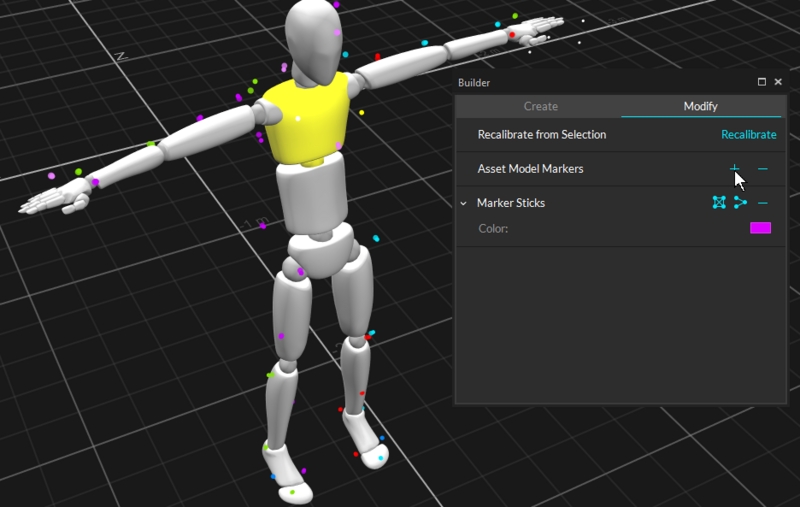Switch to the Create tab
This screenshot has width=800, height=507.
point(540,106)
